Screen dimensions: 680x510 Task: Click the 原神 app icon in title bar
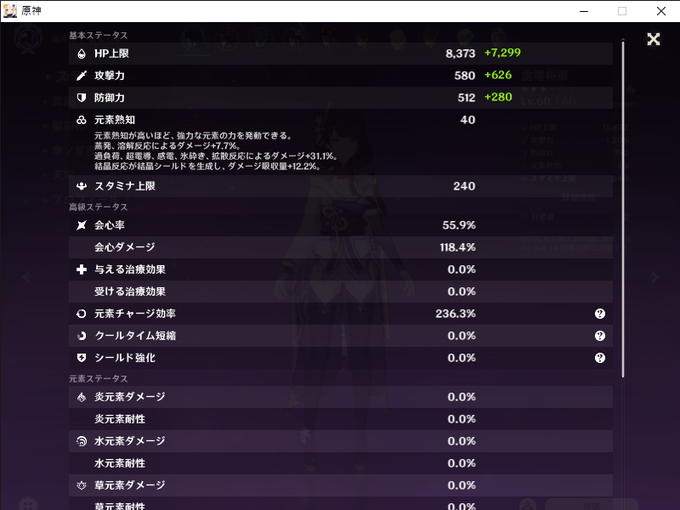(x=10, y=11)
